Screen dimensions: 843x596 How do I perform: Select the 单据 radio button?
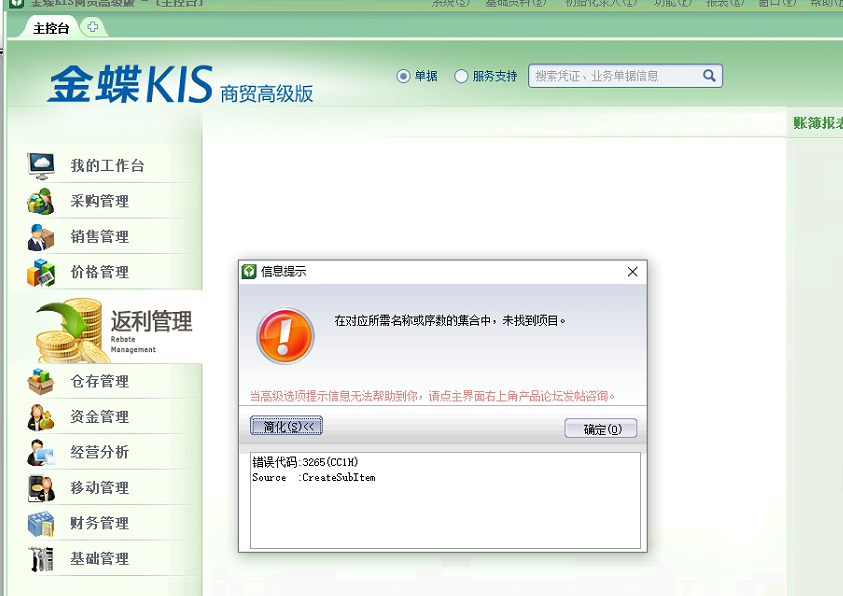tap(403, 76)
